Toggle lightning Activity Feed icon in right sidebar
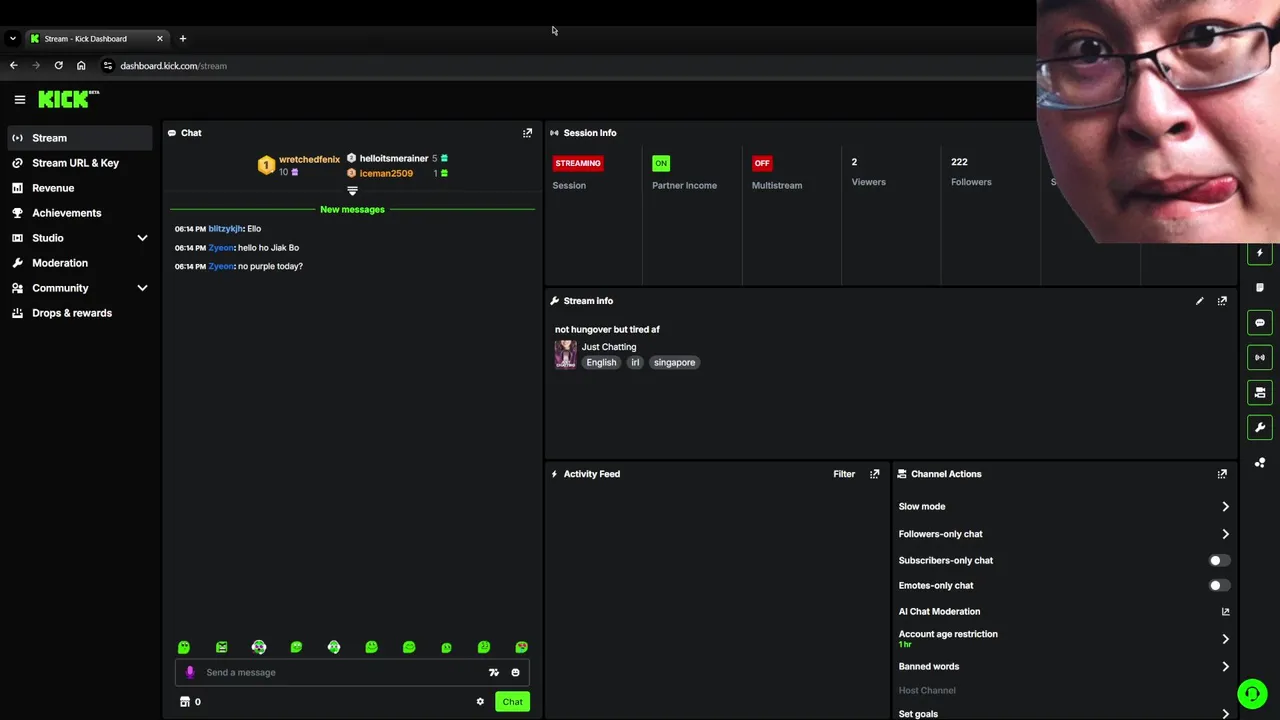The width and height of the screenshot is (1280, 720). [x=1260, y=253]
